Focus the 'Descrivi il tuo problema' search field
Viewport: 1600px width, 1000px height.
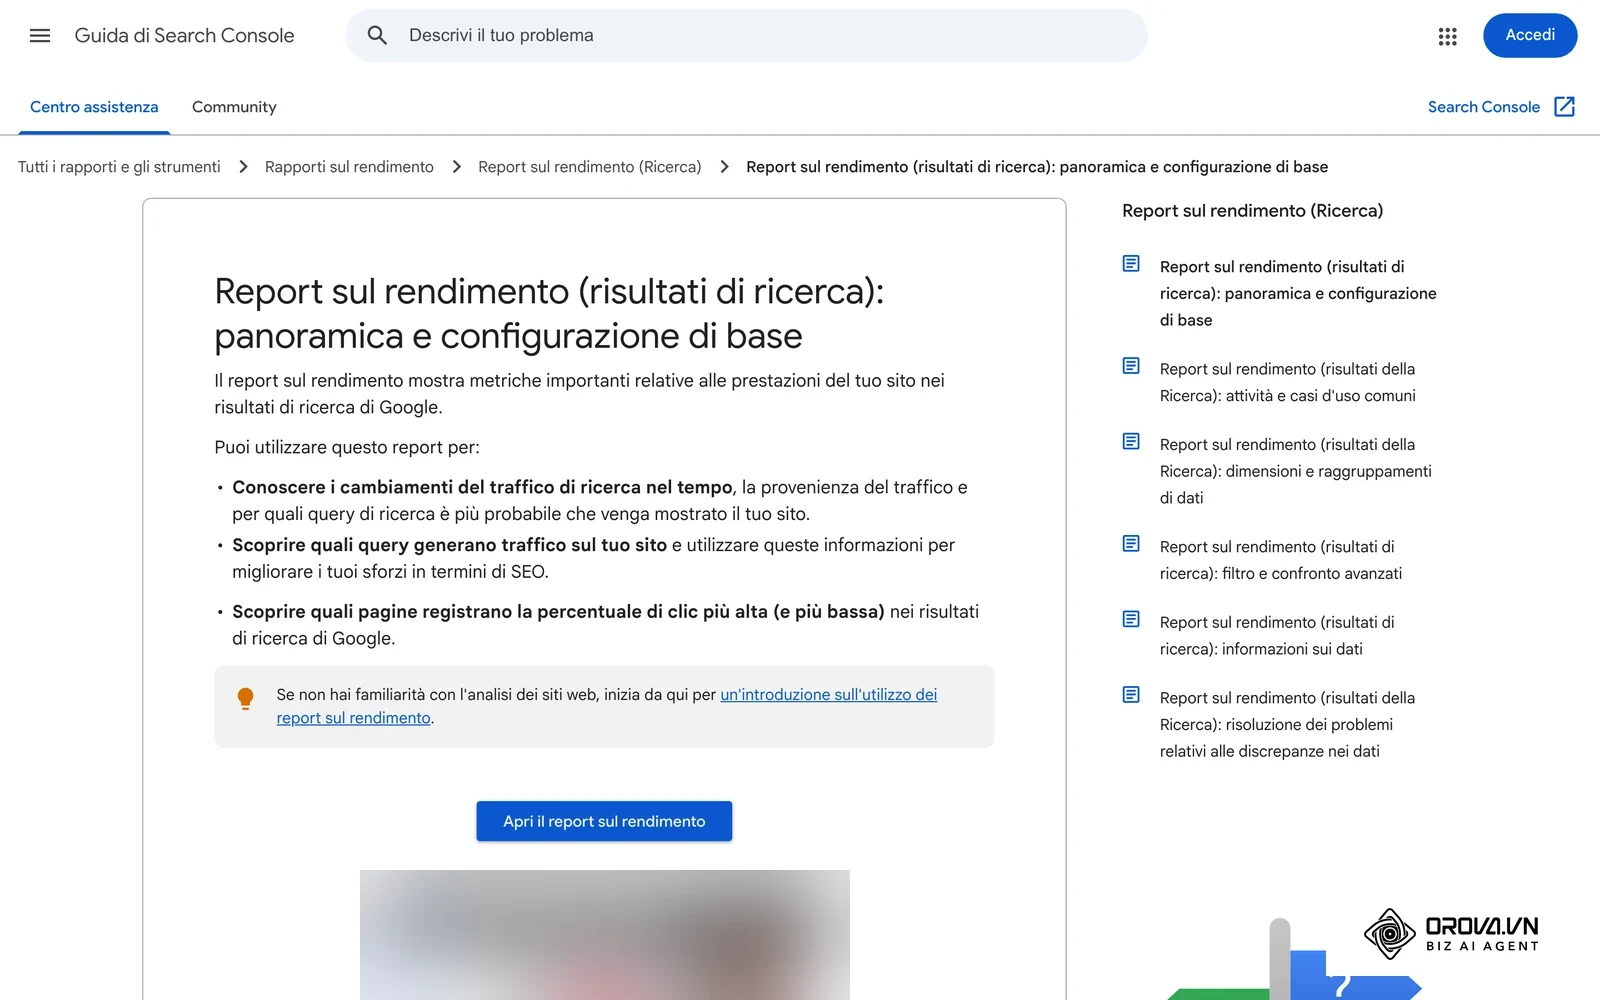(746, 36)
